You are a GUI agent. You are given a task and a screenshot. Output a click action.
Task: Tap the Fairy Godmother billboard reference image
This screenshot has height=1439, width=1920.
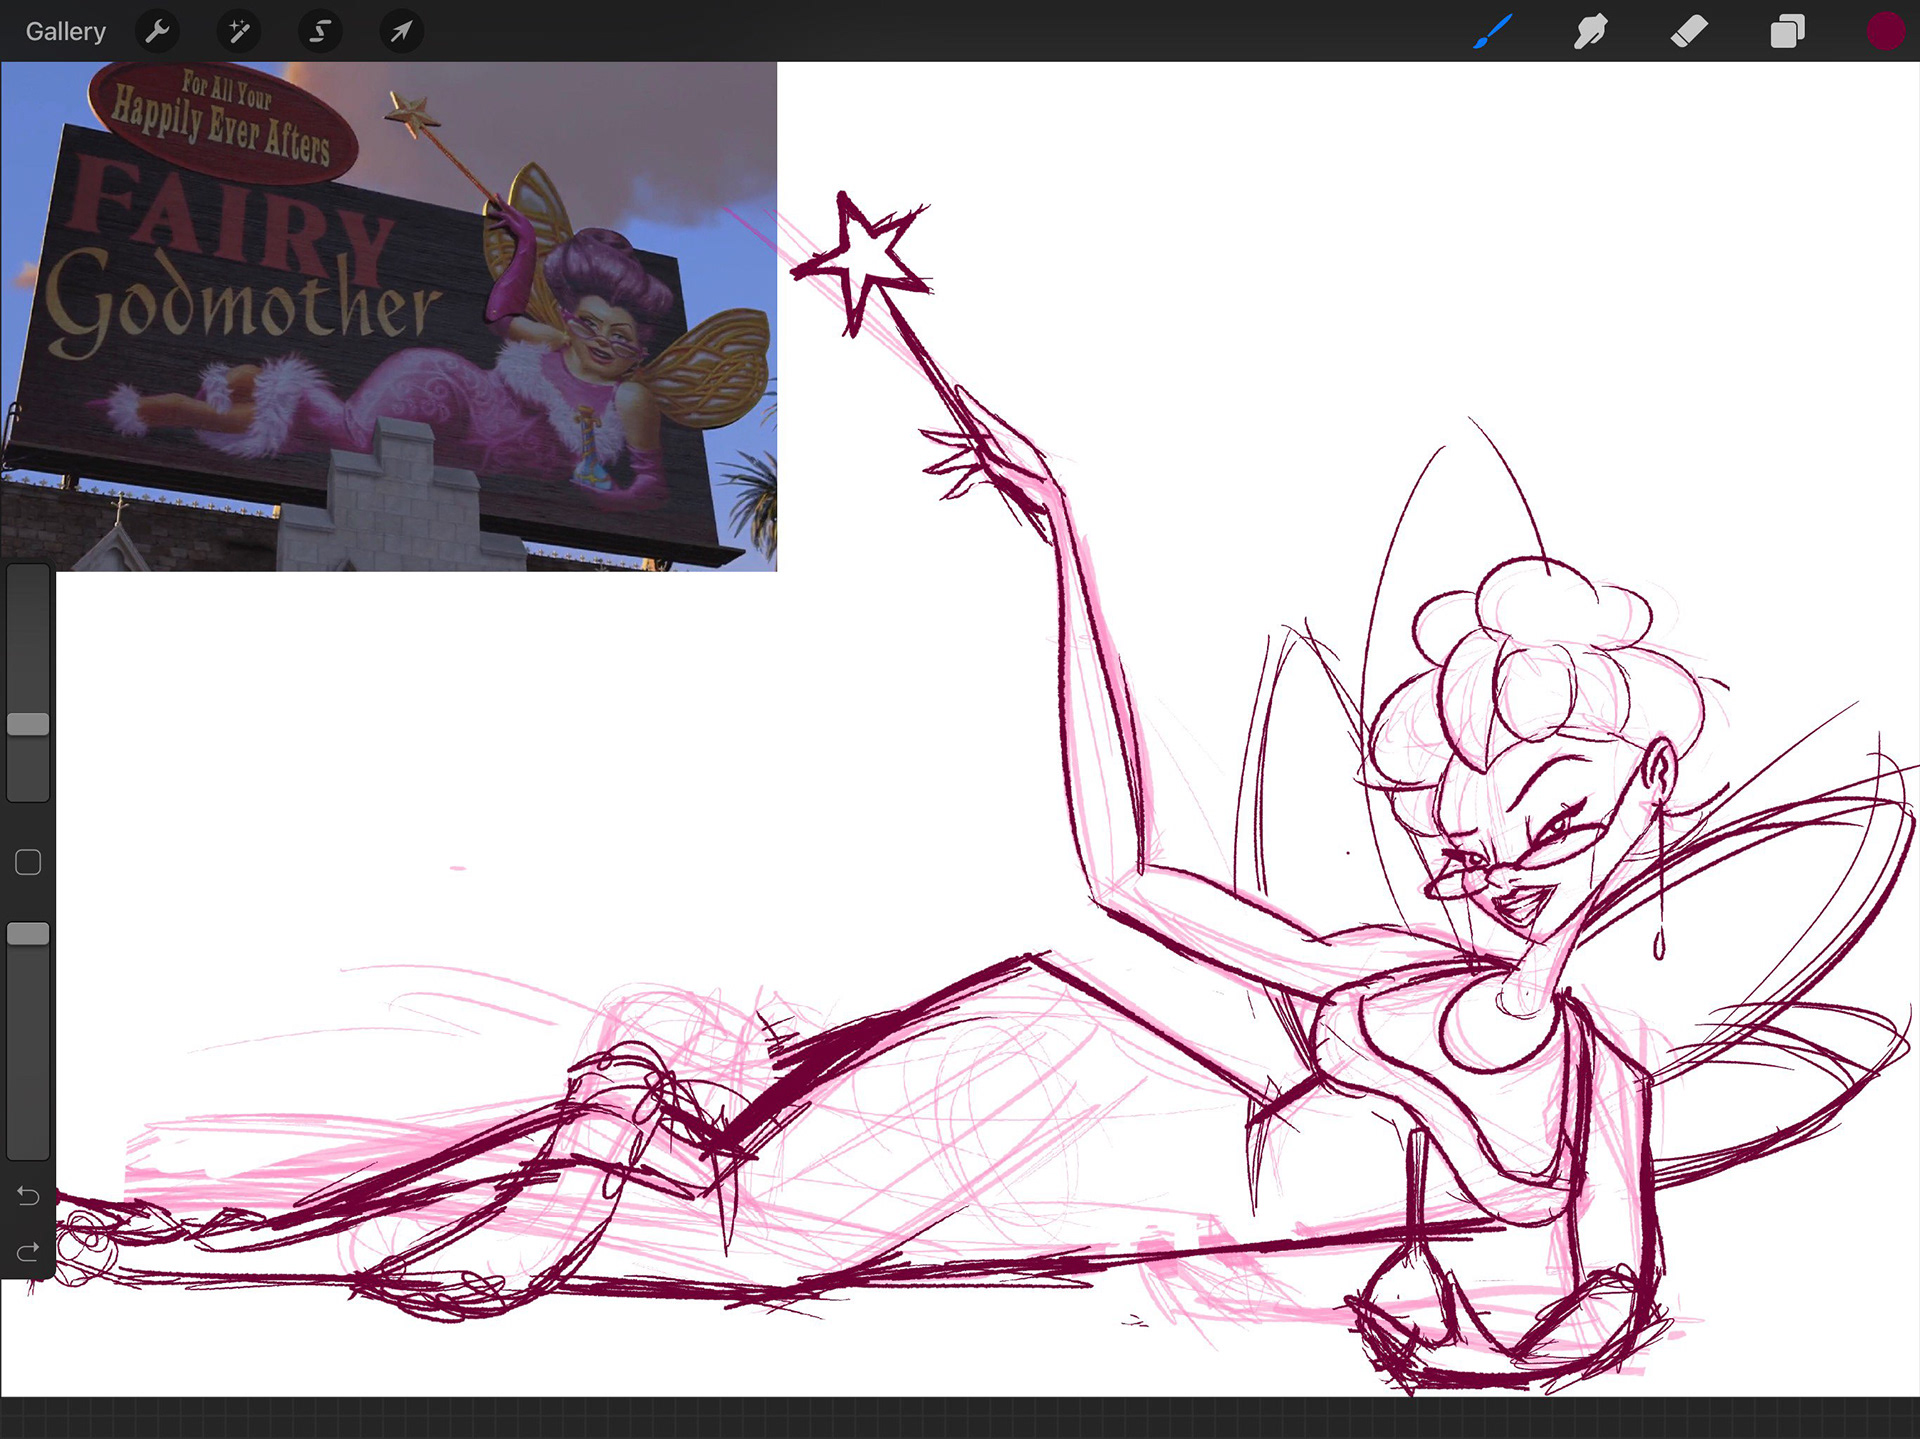point(389,316)
